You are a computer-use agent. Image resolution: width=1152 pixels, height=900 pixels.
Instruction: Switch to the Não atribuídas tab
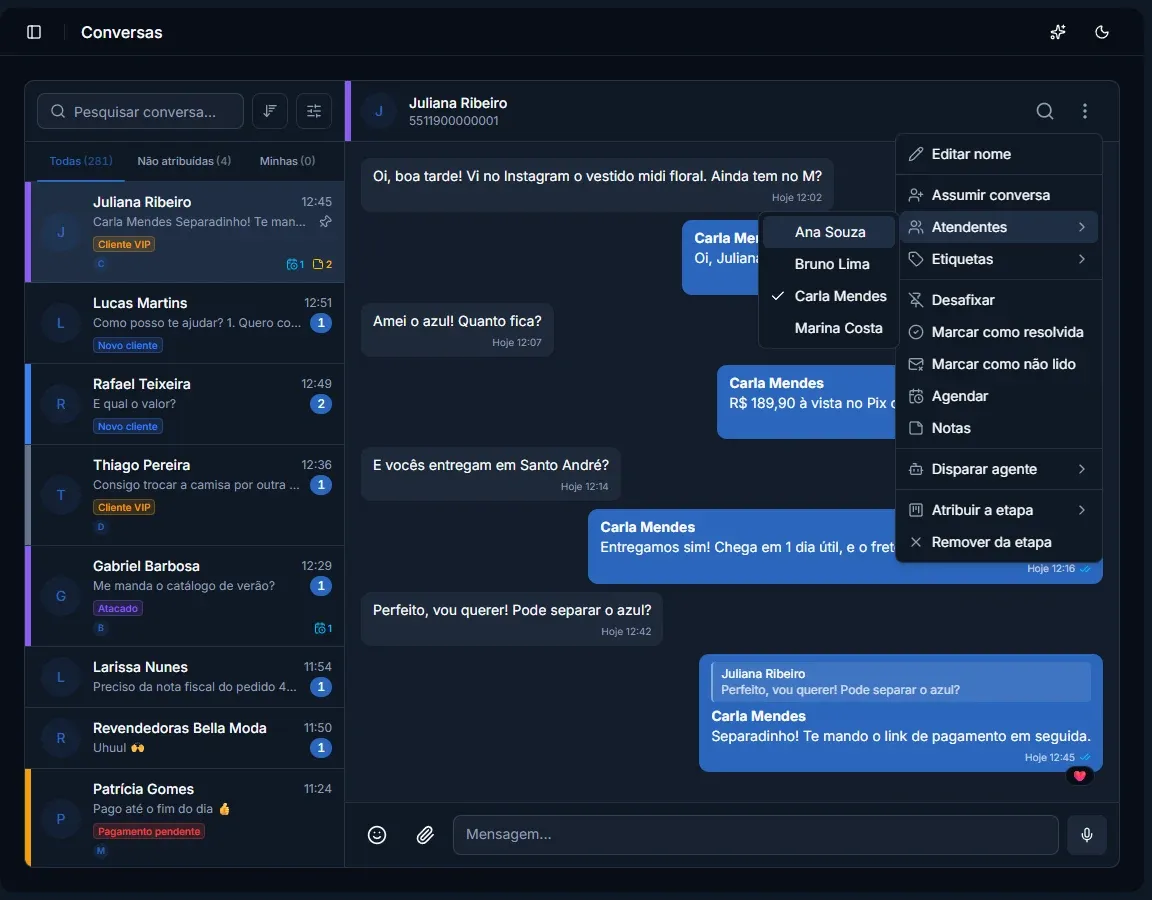click(184, 161)
